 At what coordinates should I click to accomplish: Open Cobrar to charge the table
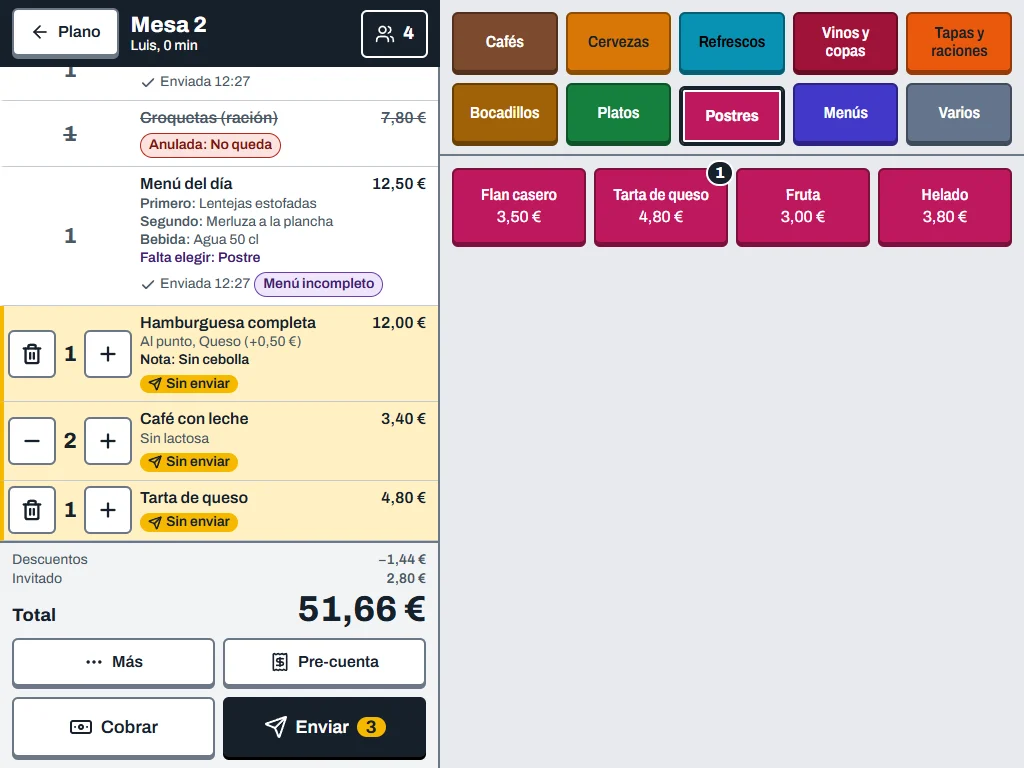click(114, 727)
